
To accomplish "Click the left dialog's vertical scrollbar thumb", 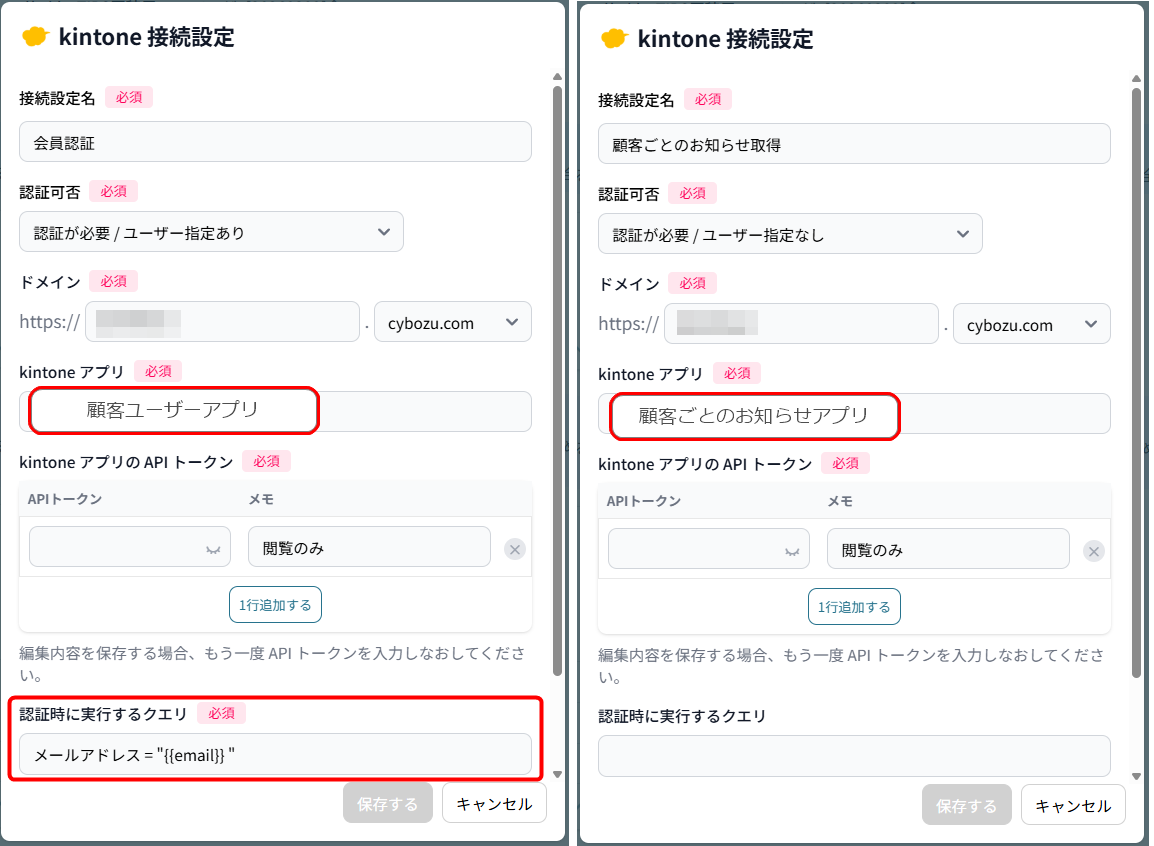I will point(557,381).
